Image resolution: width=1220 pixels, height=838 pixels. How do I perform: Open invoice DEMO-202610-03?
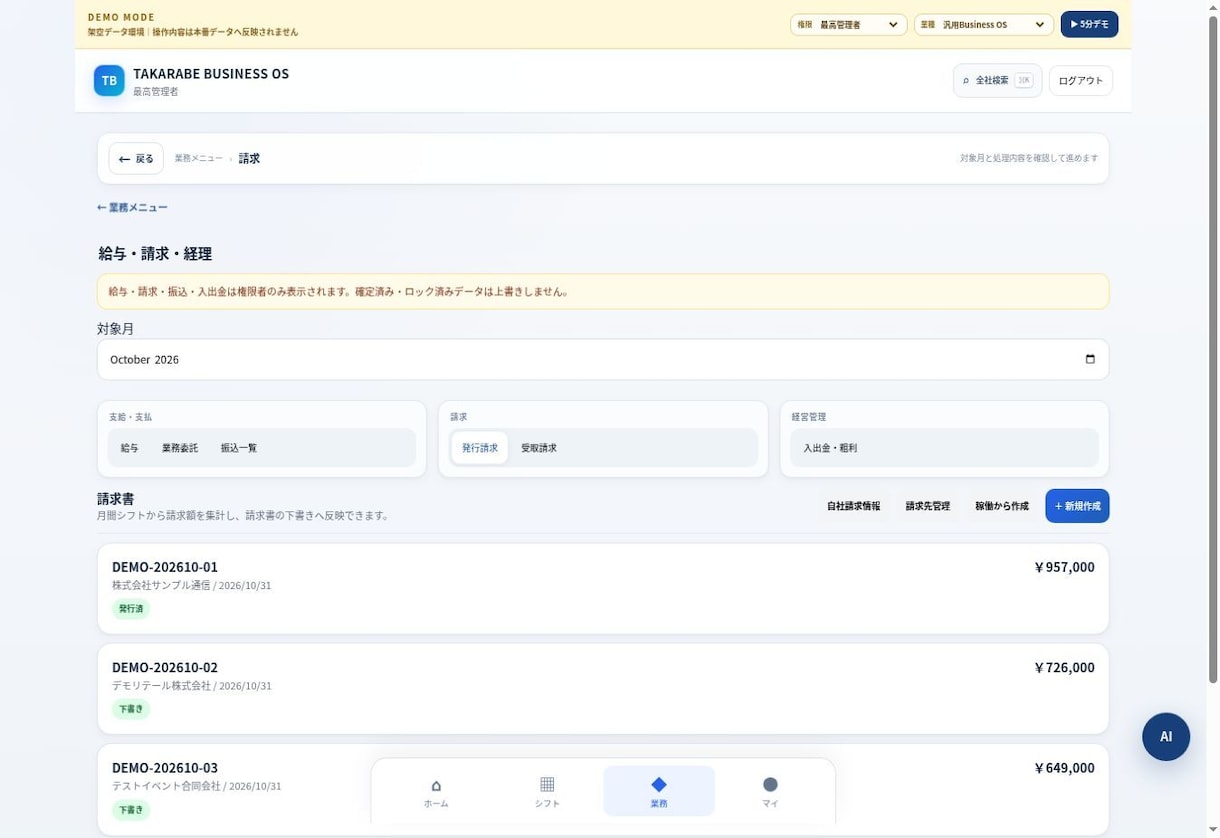click(x=603, y=789)
